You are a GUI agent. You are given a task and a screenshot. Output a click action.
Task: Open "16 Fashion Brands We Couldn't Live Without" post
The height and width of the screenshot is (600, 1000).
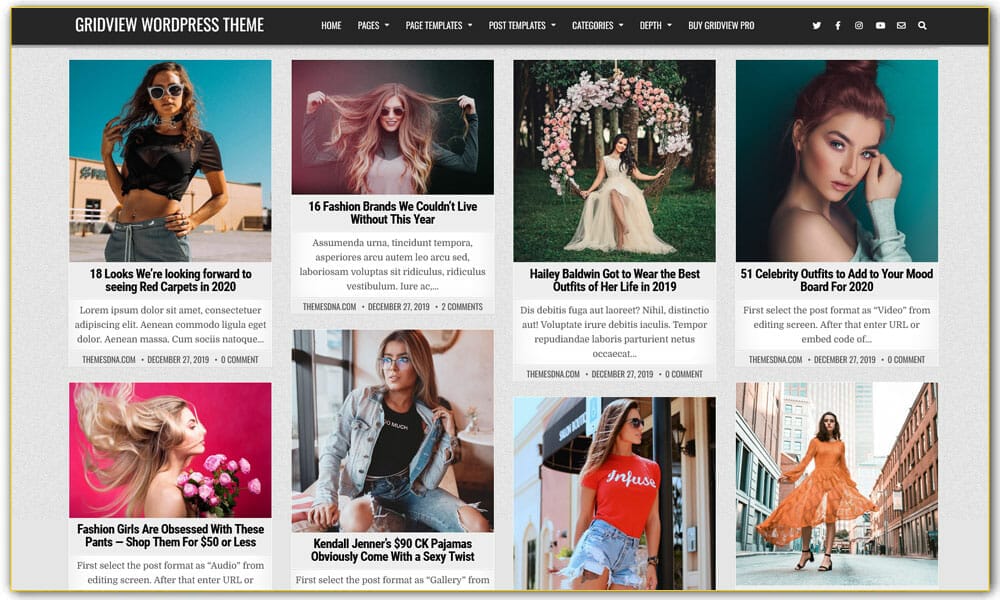[392, 213]
